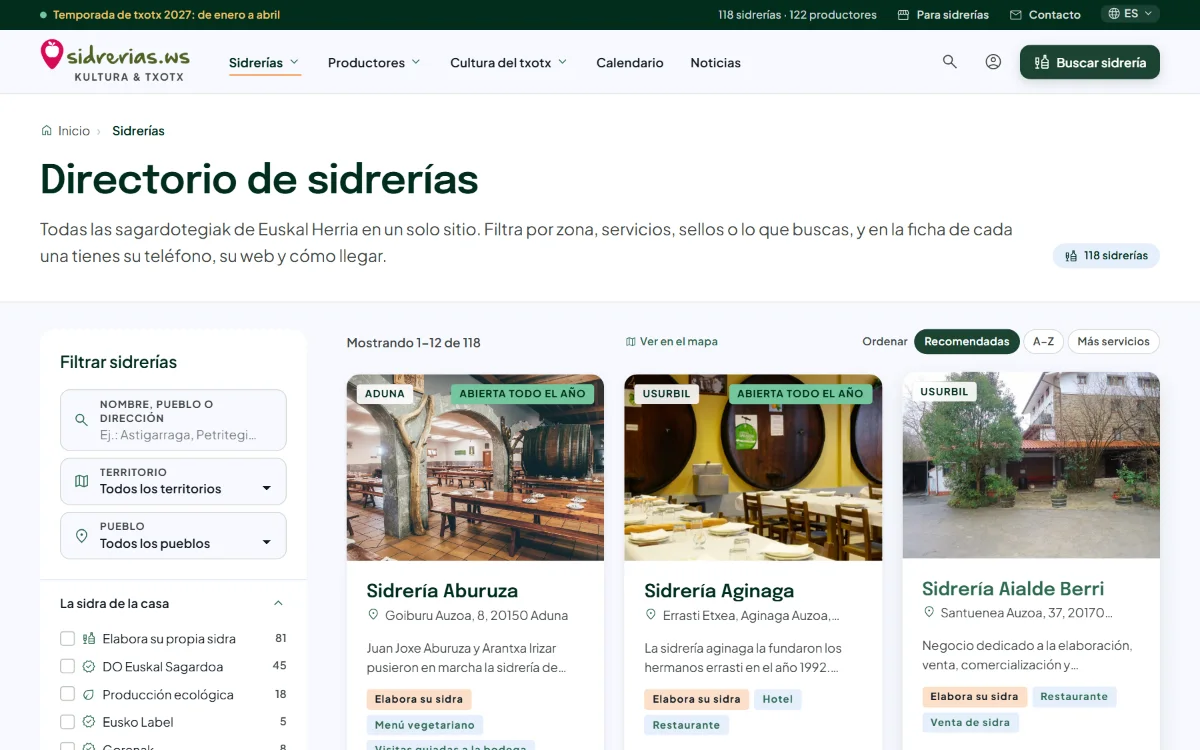Click Elabora su sidra tag on Aginaga card
The image size is (1200, 750).
point(697,699)
